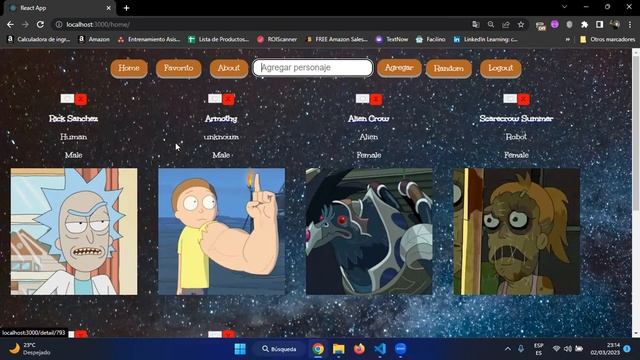Go to the Home page
This screenshot has width=640, height=360.
pos(129,68)
